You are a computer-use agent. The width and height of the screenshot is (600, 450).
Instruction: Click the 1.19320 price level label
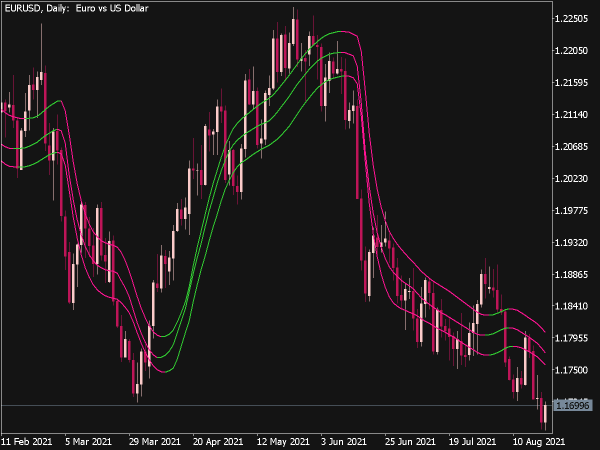571,243
